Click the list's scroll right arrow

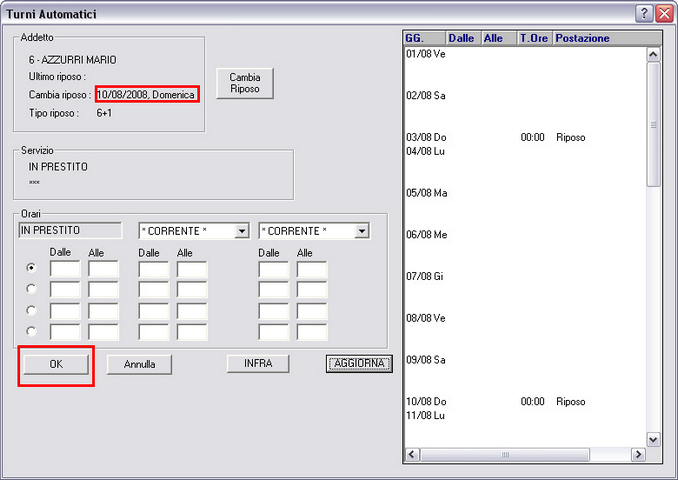pos(638,454)
